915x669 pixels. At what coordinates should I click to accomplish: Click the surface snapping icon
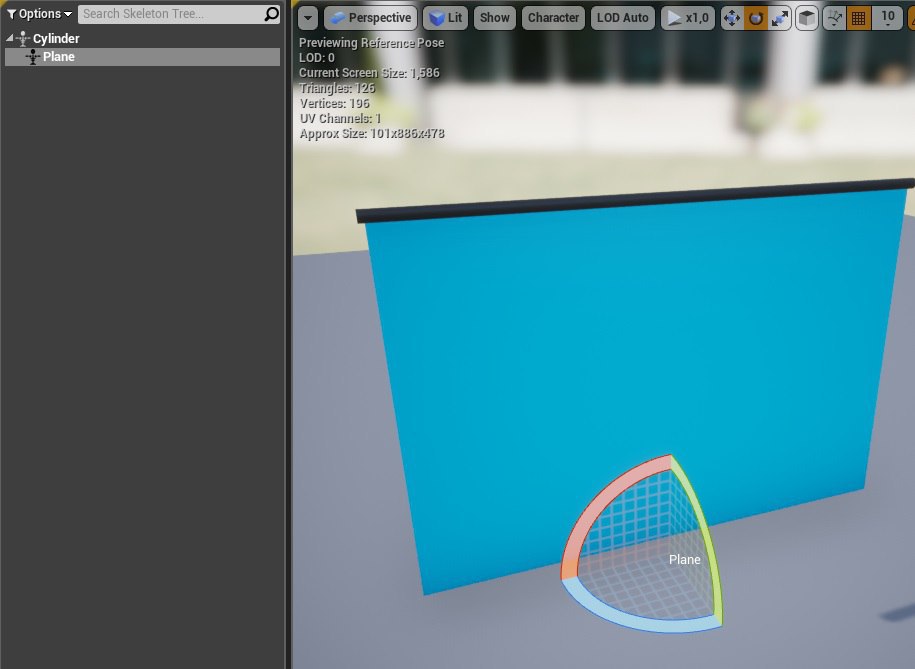point(834,18)
